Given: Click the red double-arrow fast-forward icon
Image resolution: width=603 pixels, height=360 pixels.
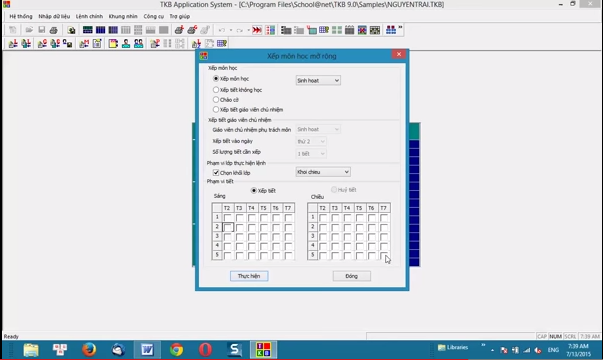Looking at the screenshot, I should (257, 30).
